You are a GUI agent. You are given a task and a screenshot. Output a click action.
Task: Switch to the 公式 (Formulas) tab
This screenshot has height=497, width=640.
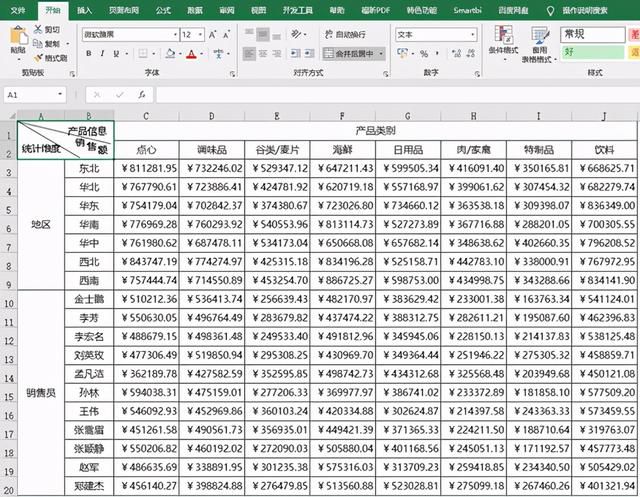pos(163,10)
